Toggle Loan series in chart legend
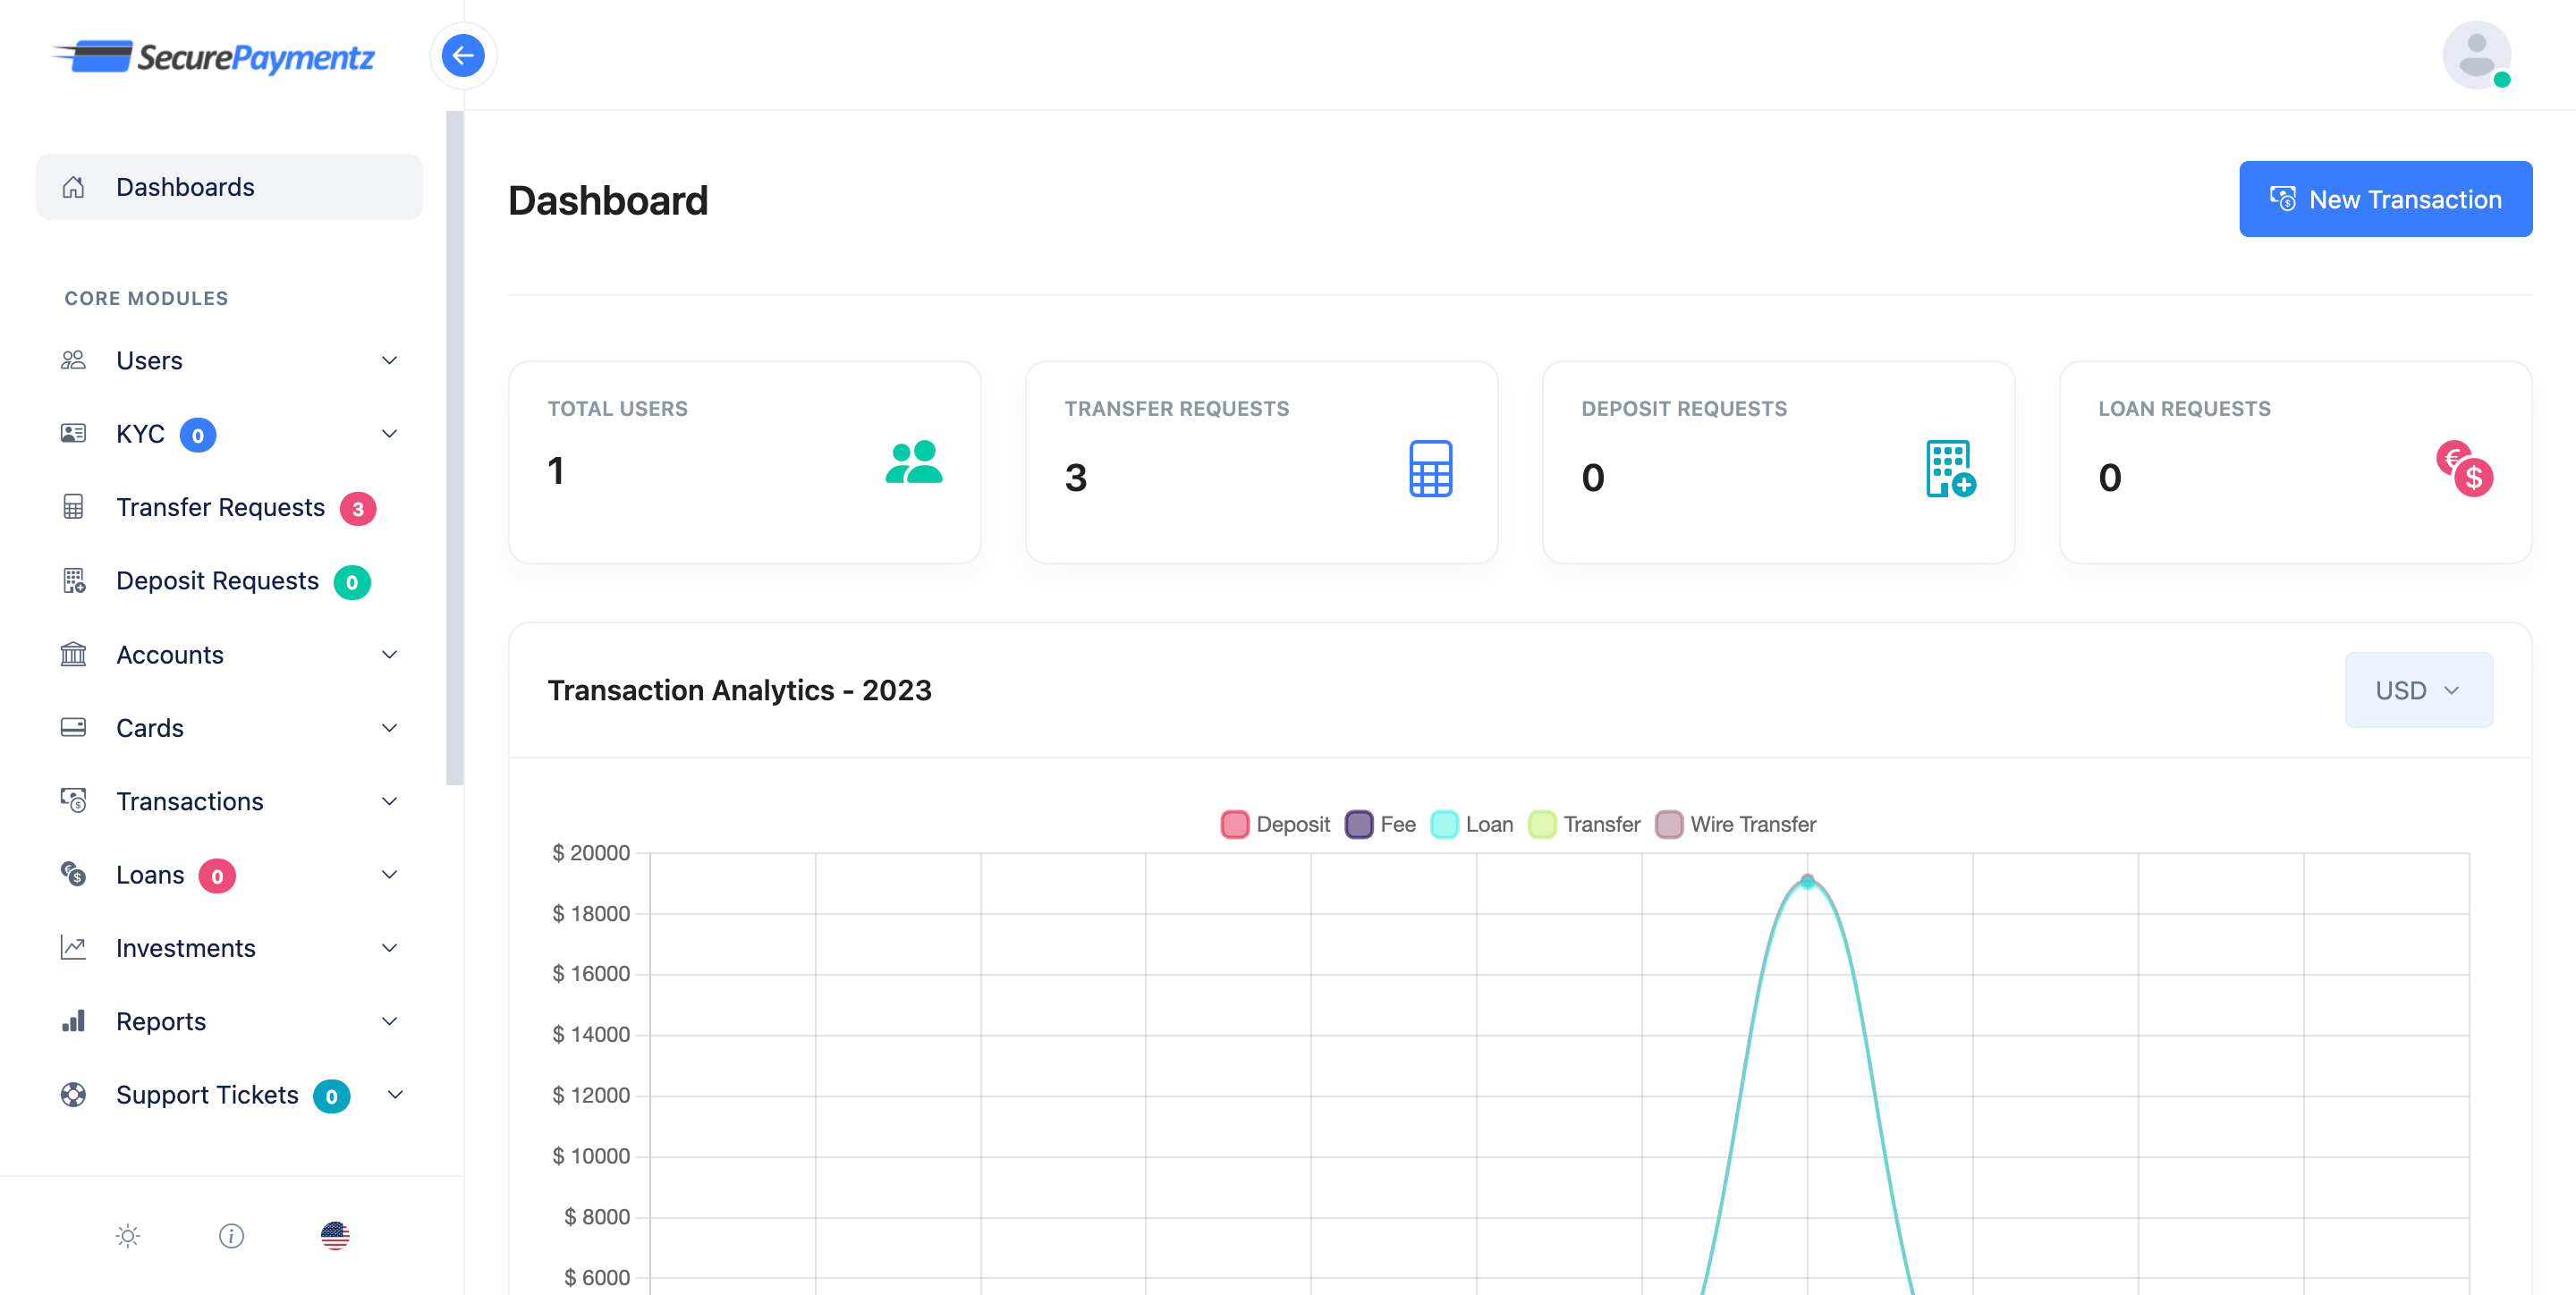The width and height of the screenshot is (2576, 1295). (x=1472, y=824)
